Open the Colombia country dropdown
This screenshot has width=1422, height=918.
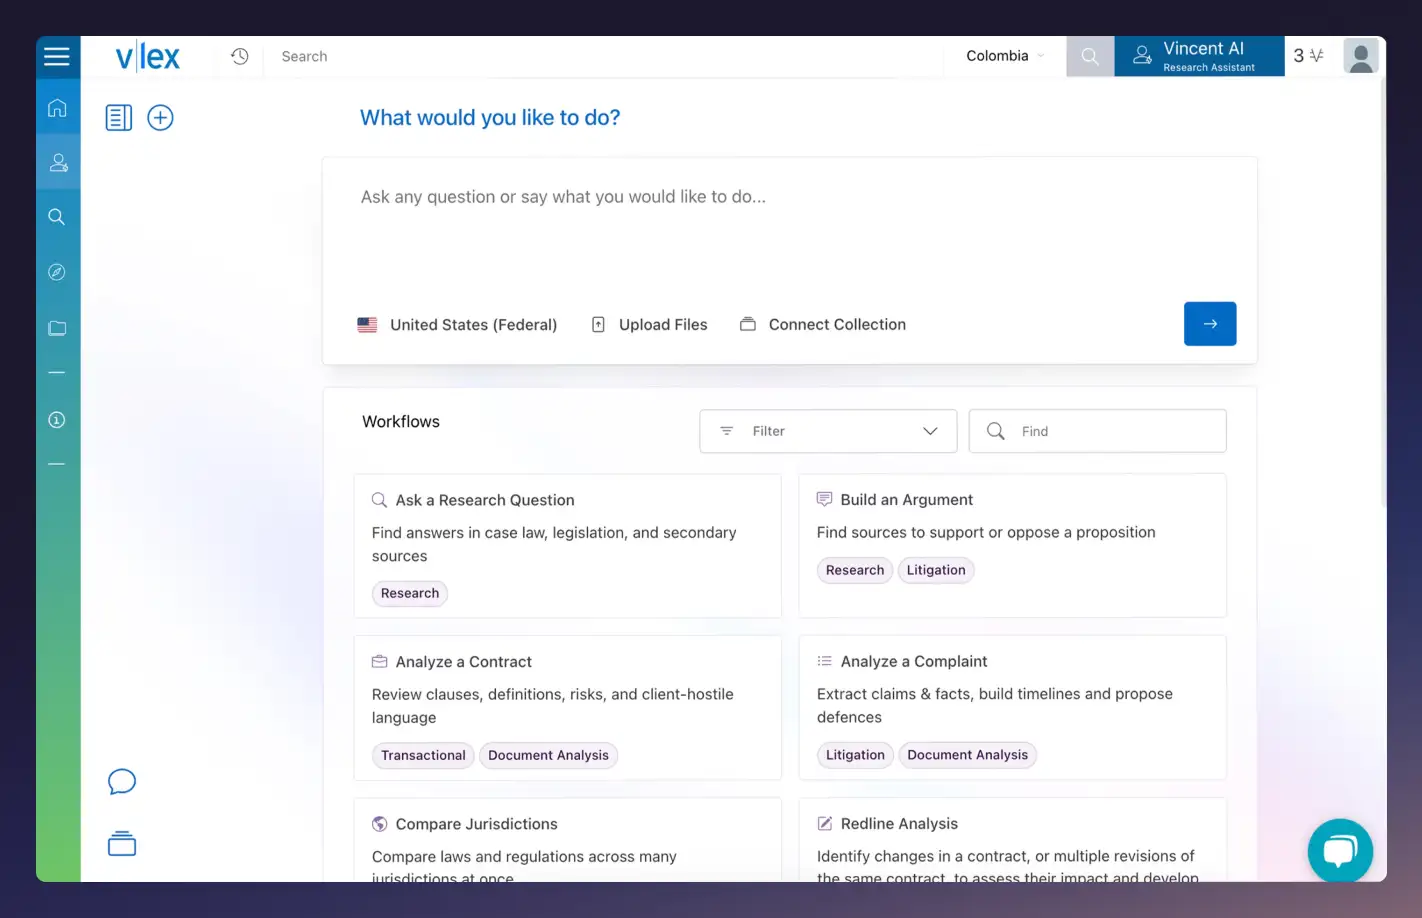[x=1005, y=56]
